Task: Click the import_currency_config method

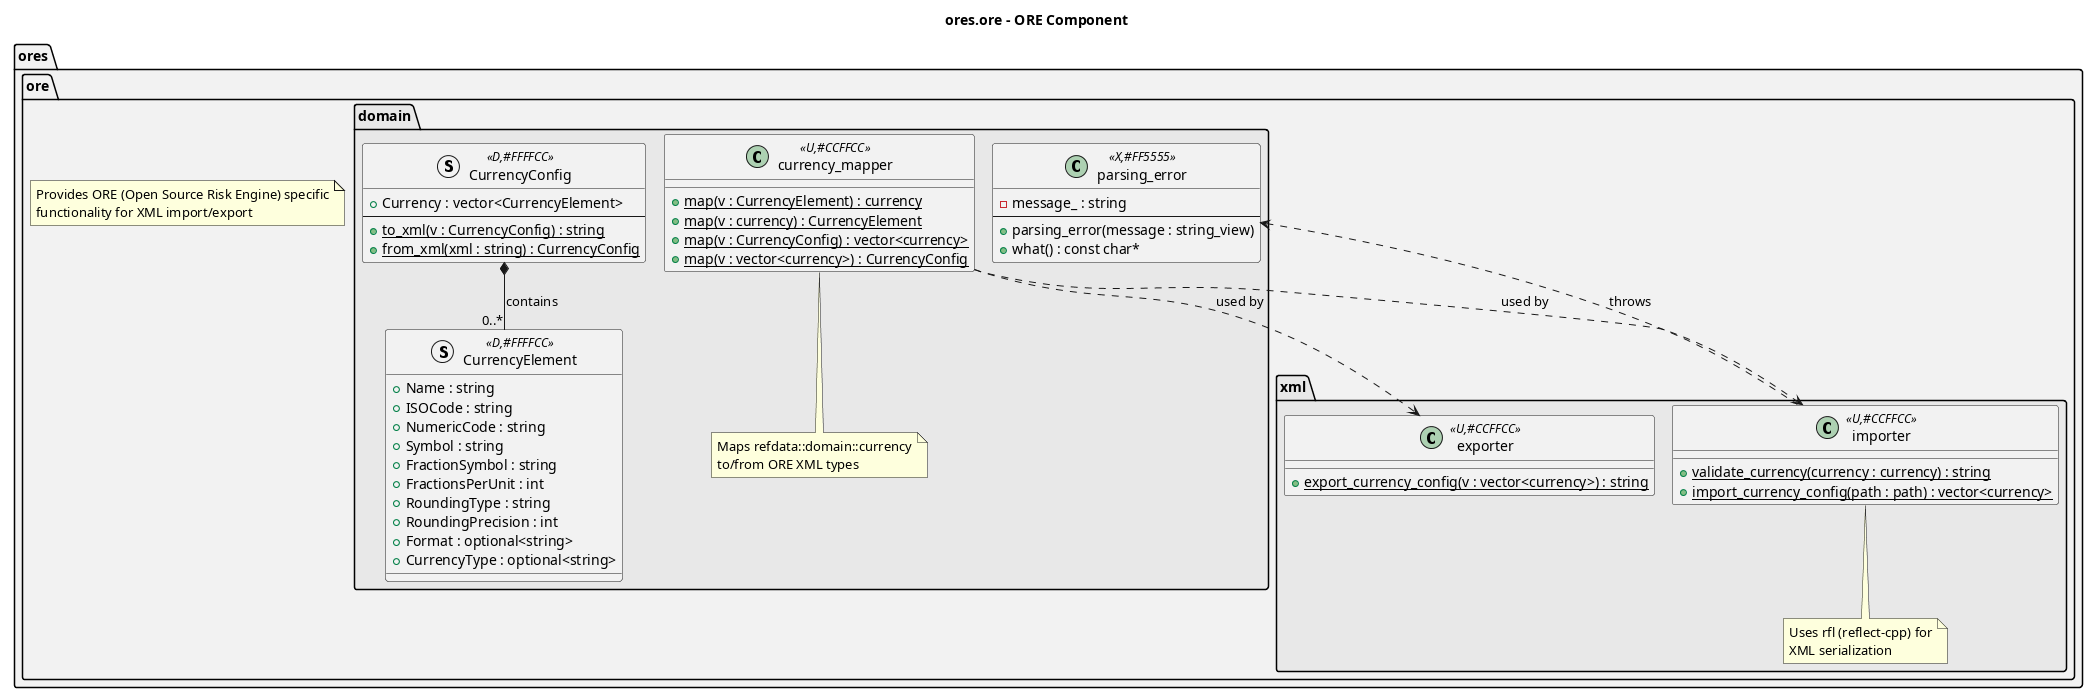Action: click(x=1871, y=492)
